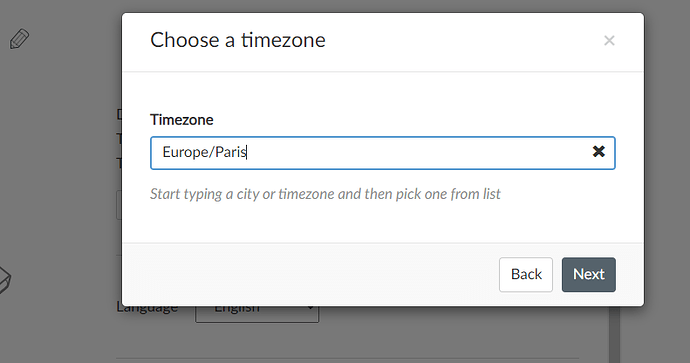
Task: Return with the Back button
Action: [525, 275]
